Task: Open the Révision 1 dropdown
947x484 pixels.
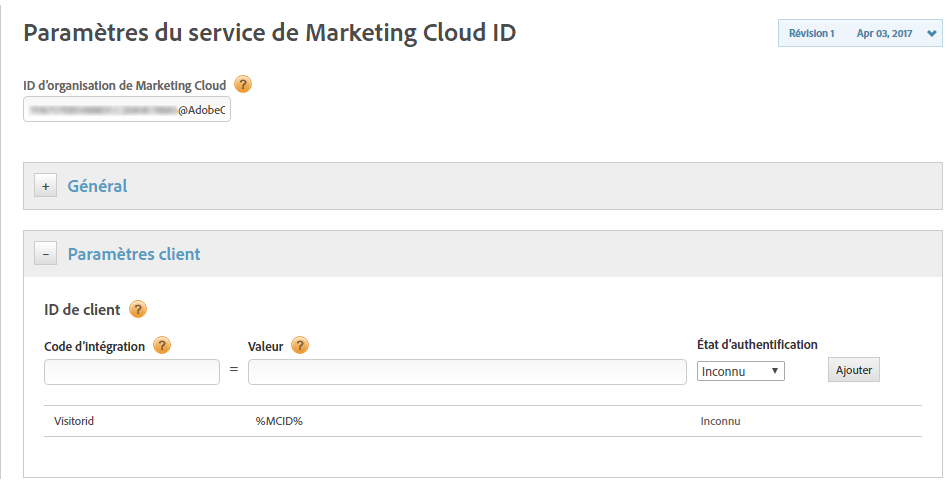Action: pos(859,34)
